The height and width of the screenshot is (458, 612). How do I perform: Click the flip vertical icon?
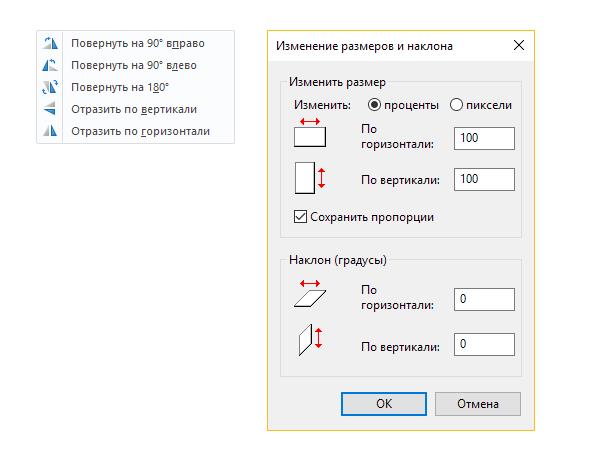tap(50, 109)
